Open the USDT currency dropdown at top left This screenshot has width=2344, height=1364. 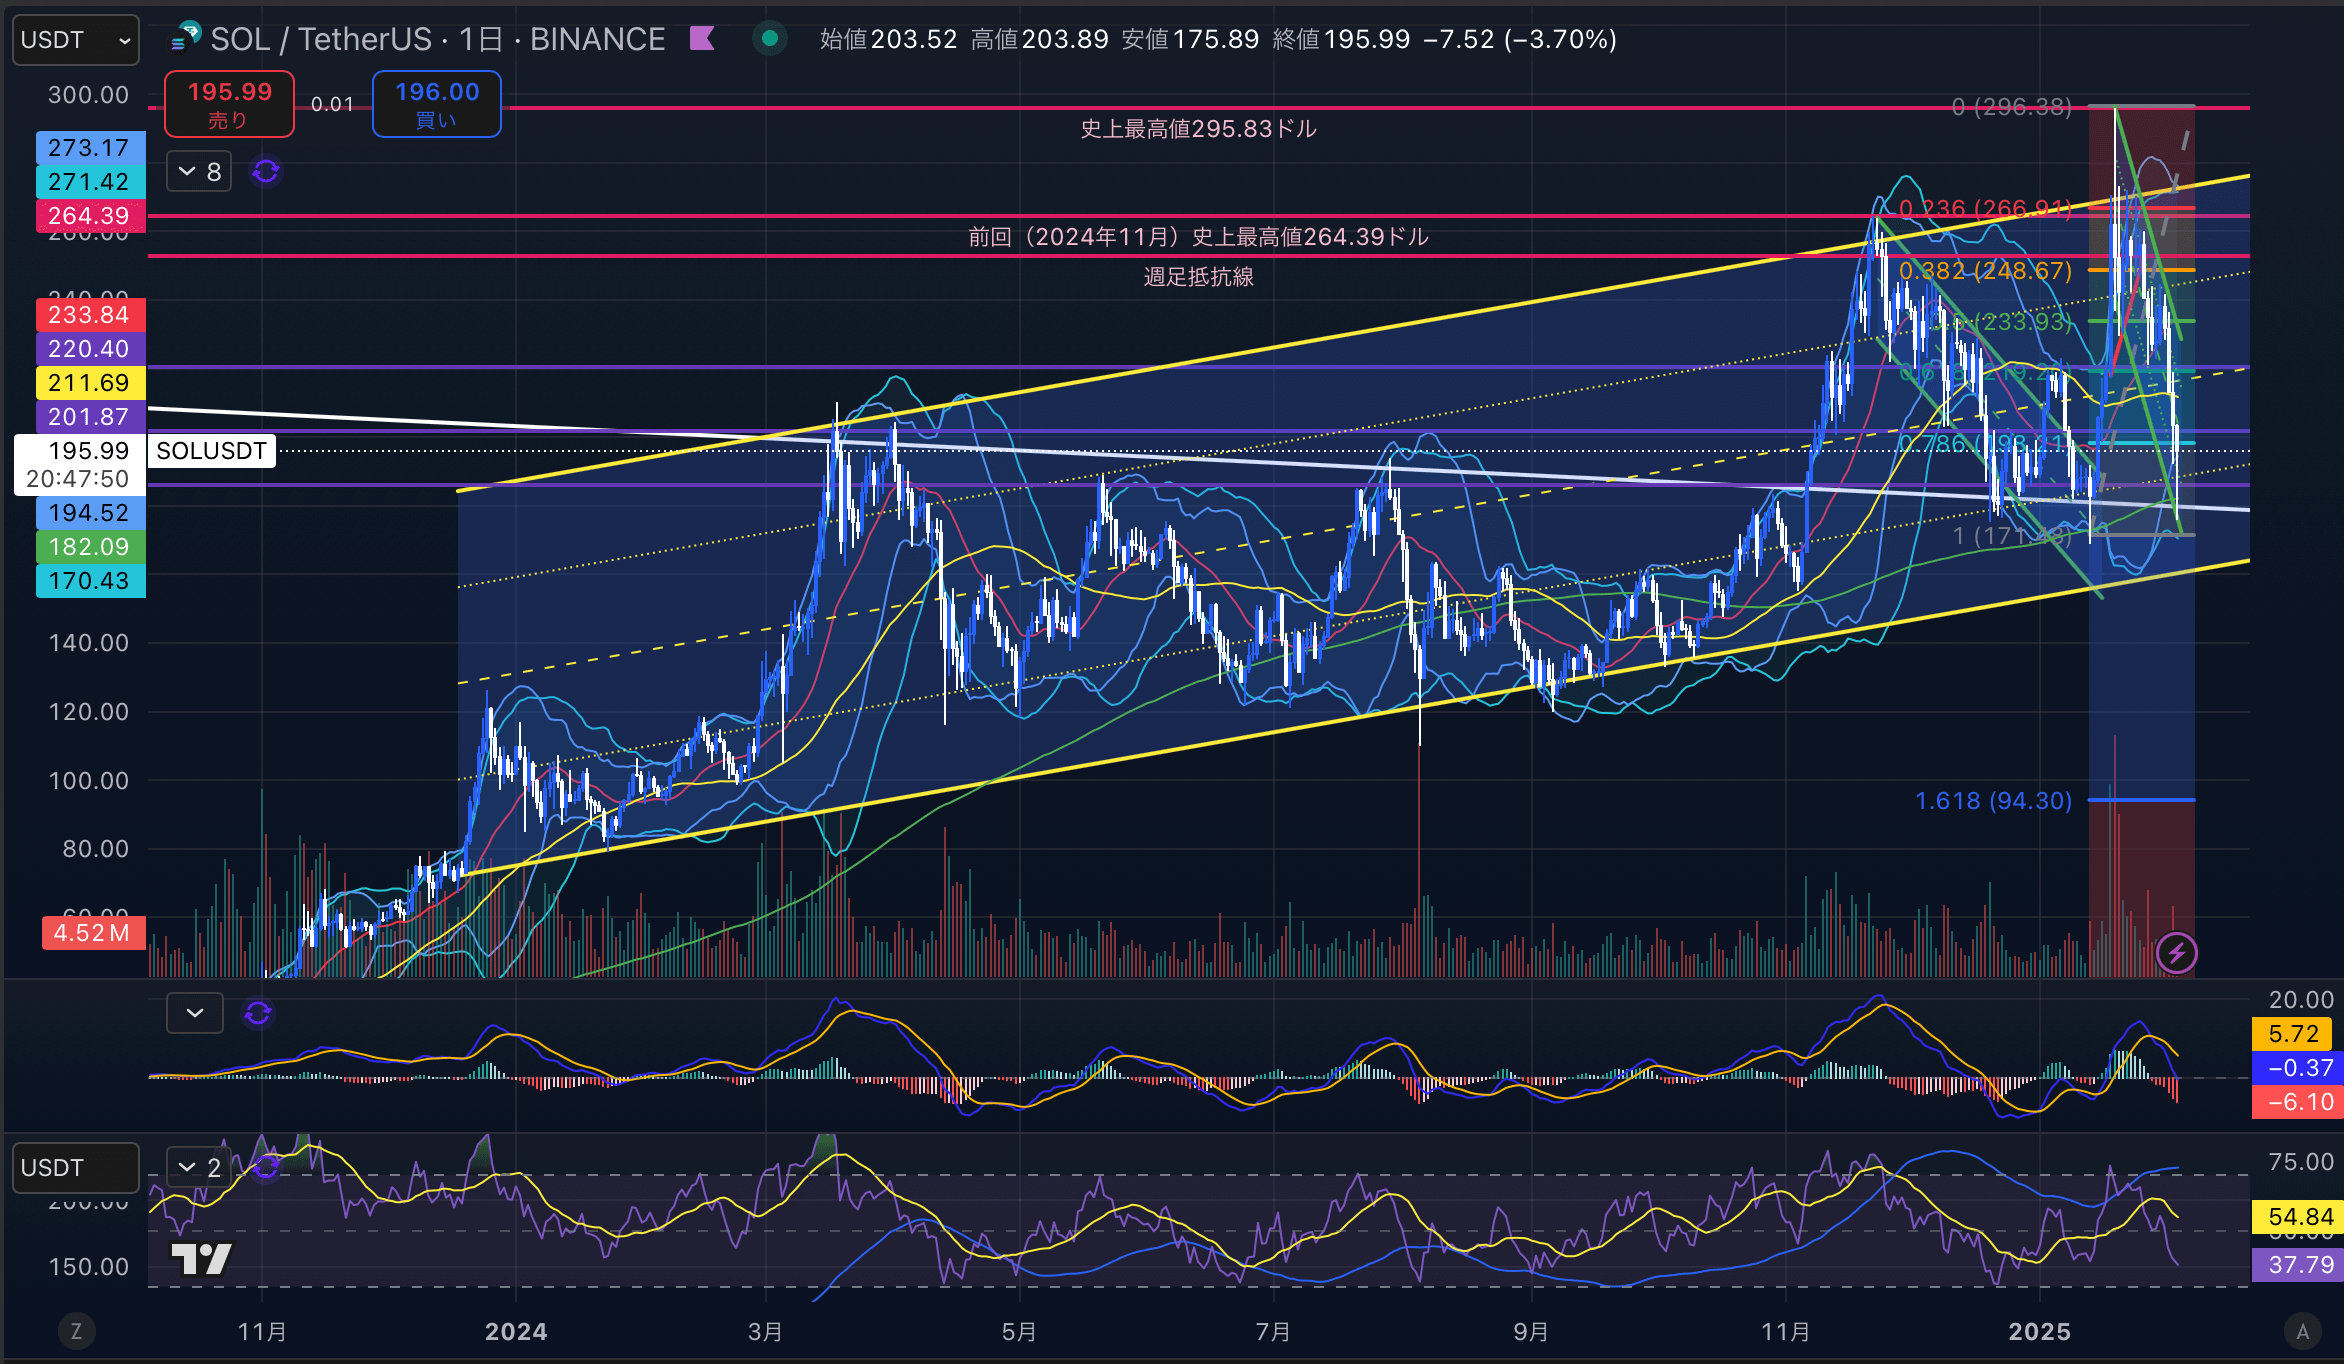coord(76,40)
